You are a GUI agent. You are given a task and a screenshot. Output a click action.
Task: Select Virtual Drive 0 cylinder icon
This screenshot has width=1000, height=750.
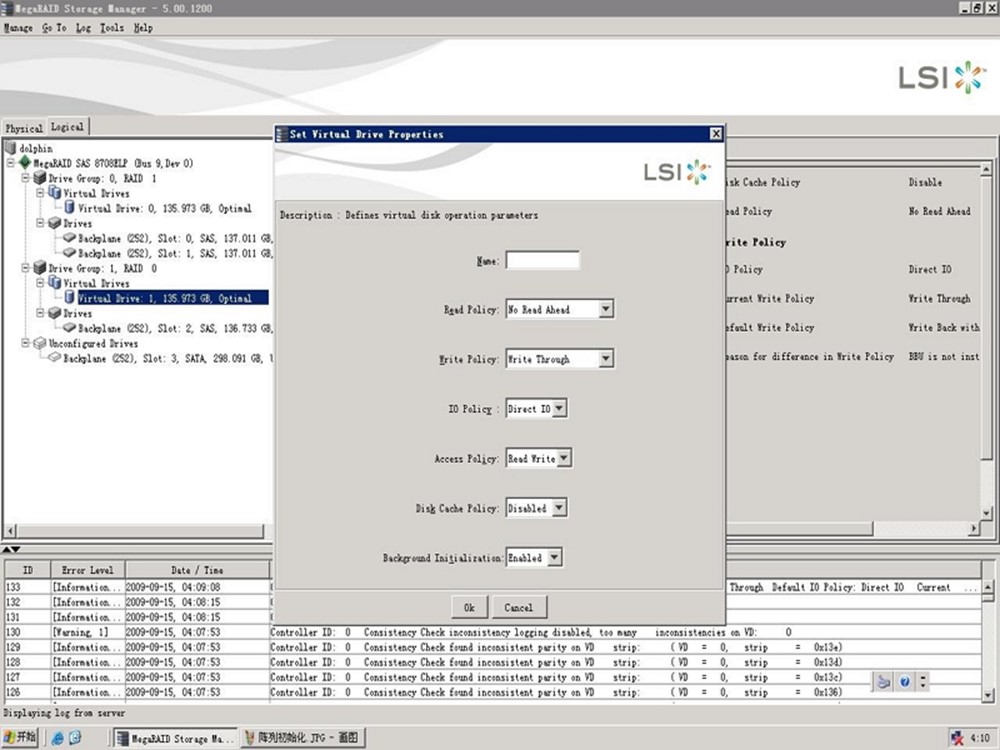coord(69,208)
